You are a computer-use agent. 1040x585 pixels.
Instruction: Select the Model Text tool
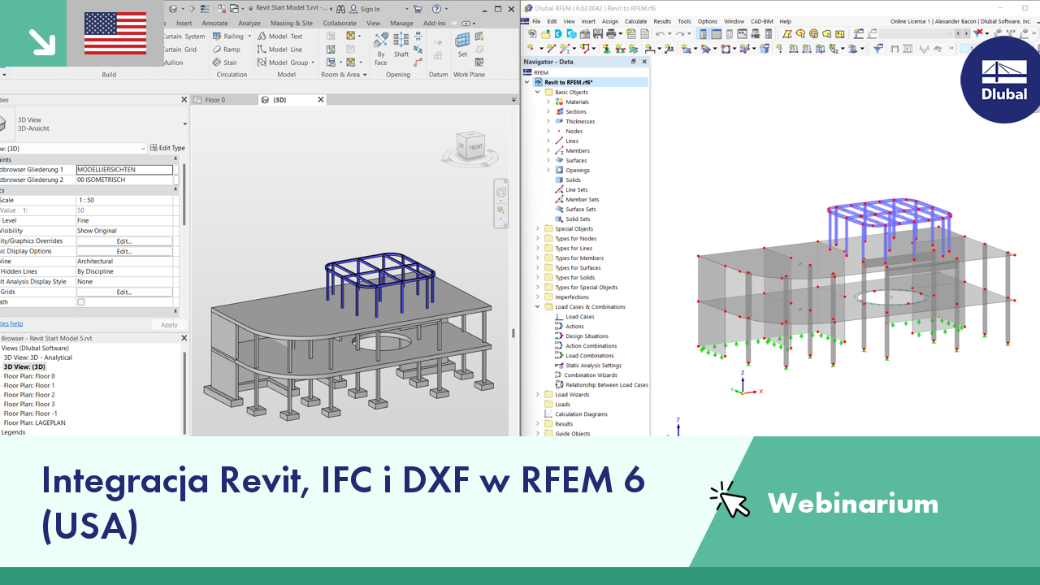pos(280,36)
